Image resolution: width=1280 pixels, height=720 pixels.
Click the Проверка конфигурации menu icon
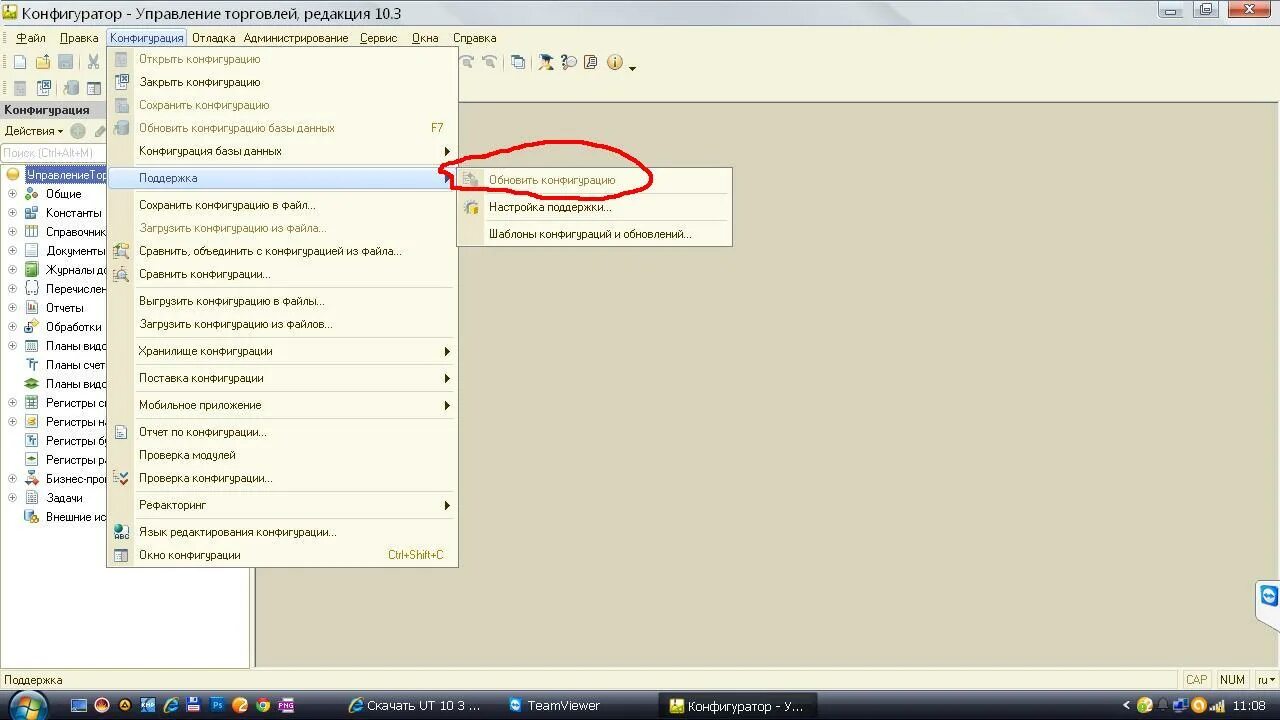pos(121,478)
